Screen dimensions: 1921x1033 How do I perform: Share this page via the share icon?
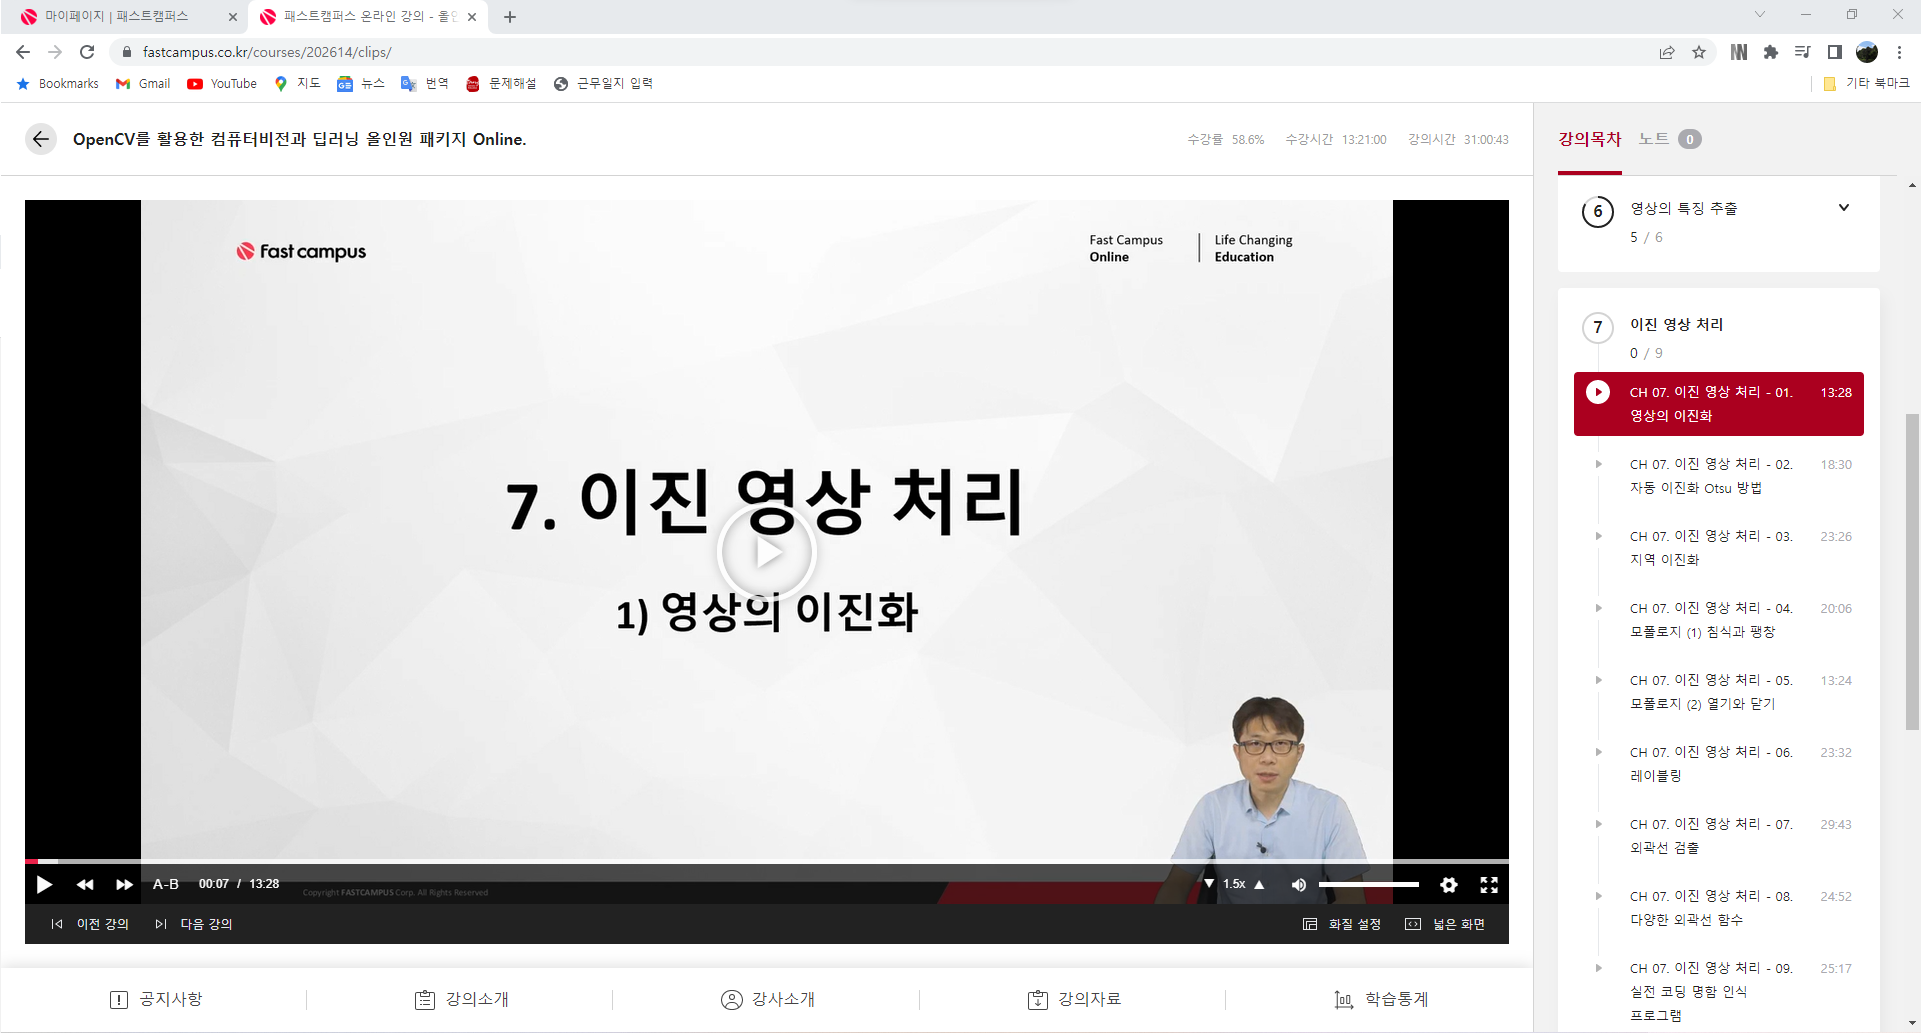[x=1667, y=52]
